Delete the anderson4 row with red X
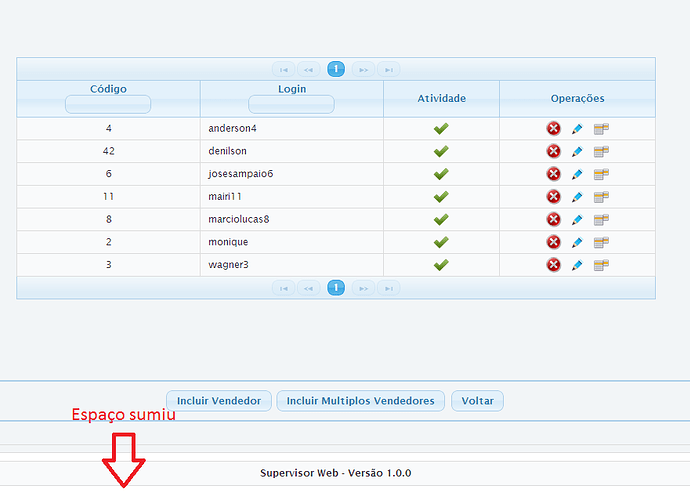The height and width of the screenshot is (500, 690). (x=554, y=129)
